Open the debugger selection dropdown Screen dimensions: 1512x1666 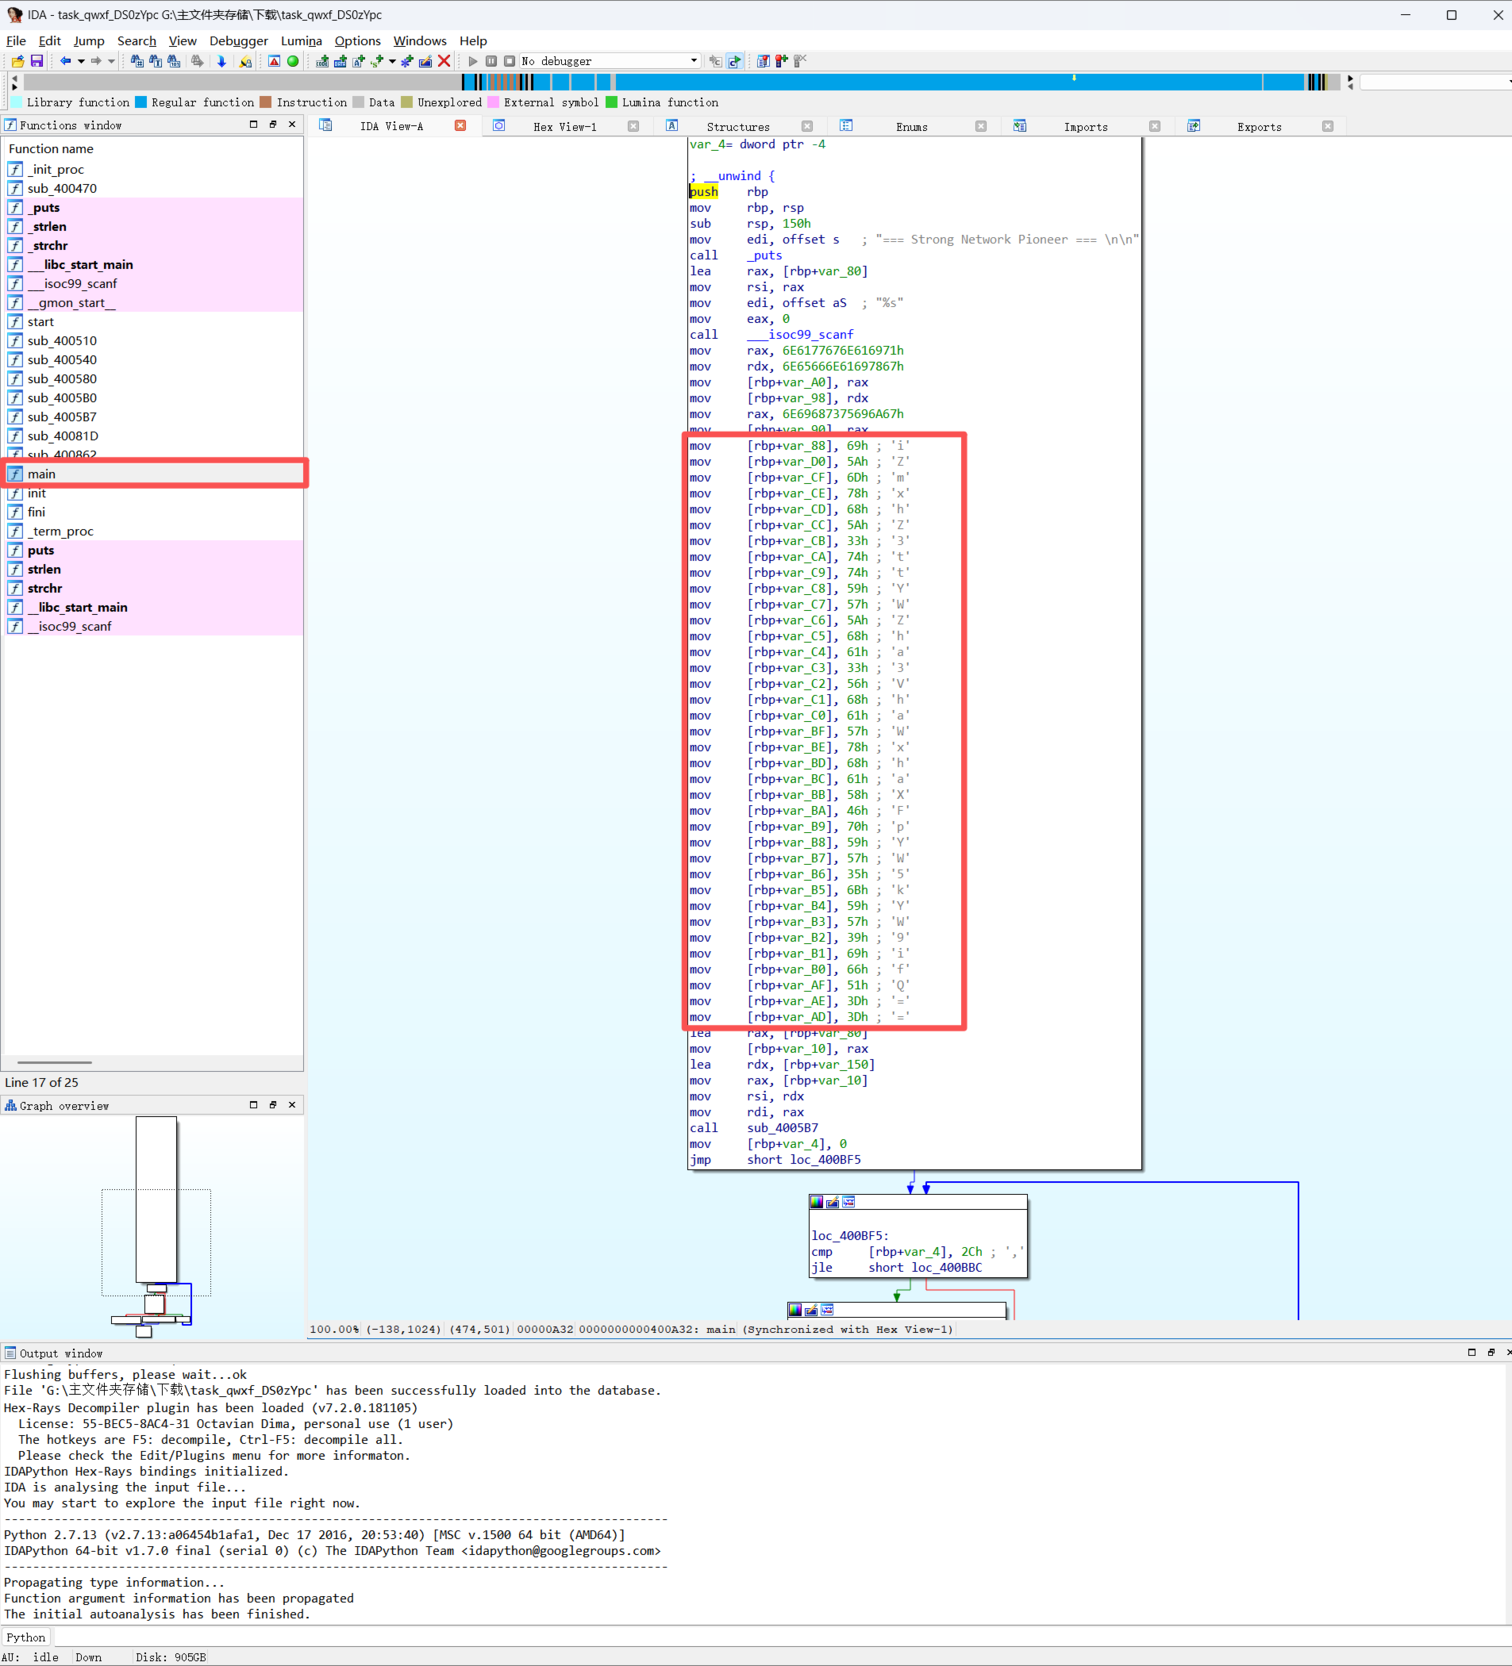tap(694, 61)
